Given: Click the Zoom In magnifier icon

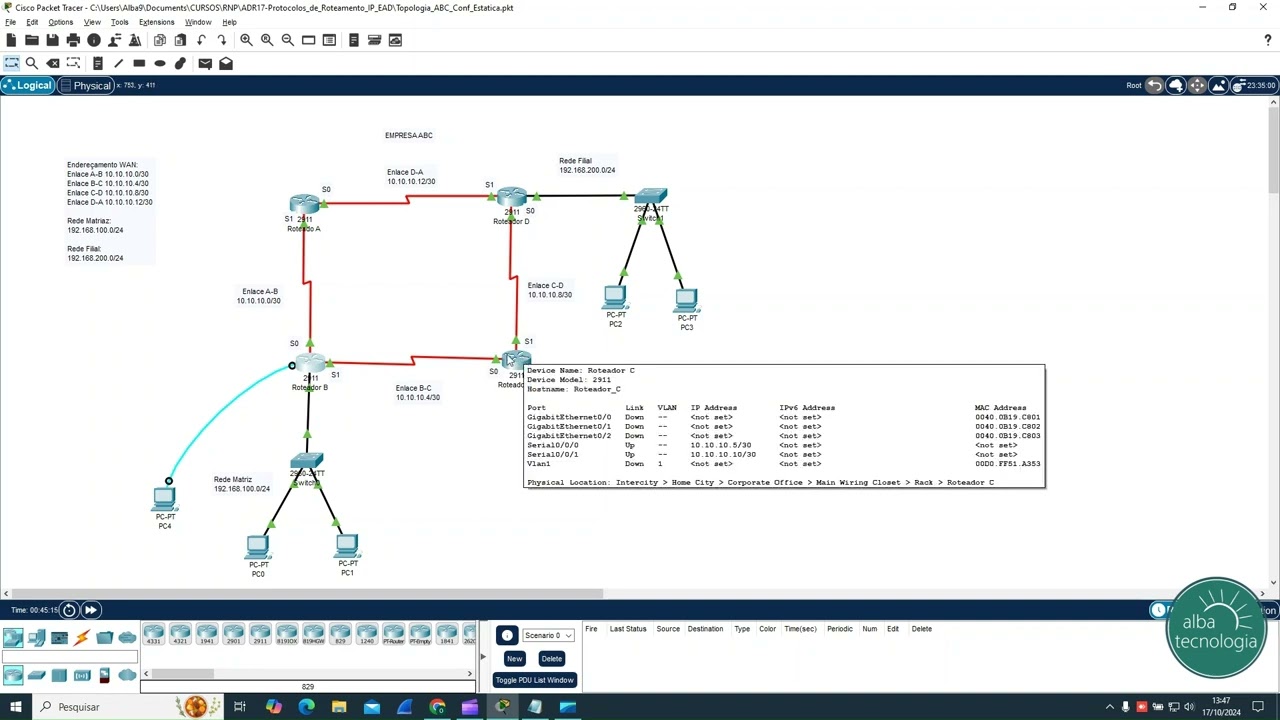Looking at the screenshot, I should (246, 40).
